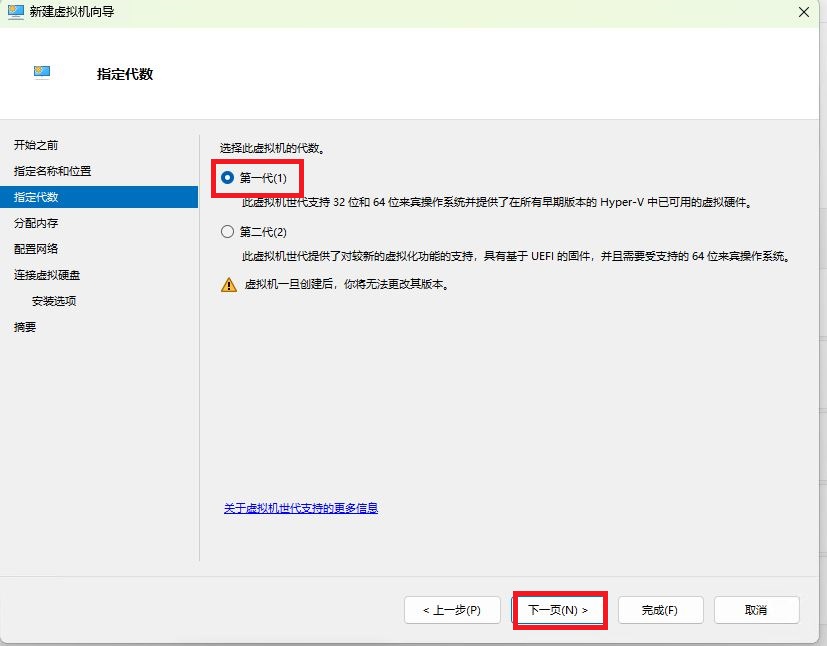Click the 下一页(N) > button
The height and width of the screenshot is (646, 827).
point(558,610)
